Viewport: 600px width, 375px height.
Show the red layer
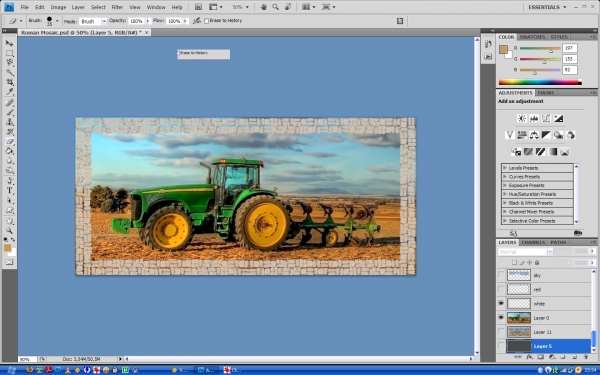click(x=501, y=289)
